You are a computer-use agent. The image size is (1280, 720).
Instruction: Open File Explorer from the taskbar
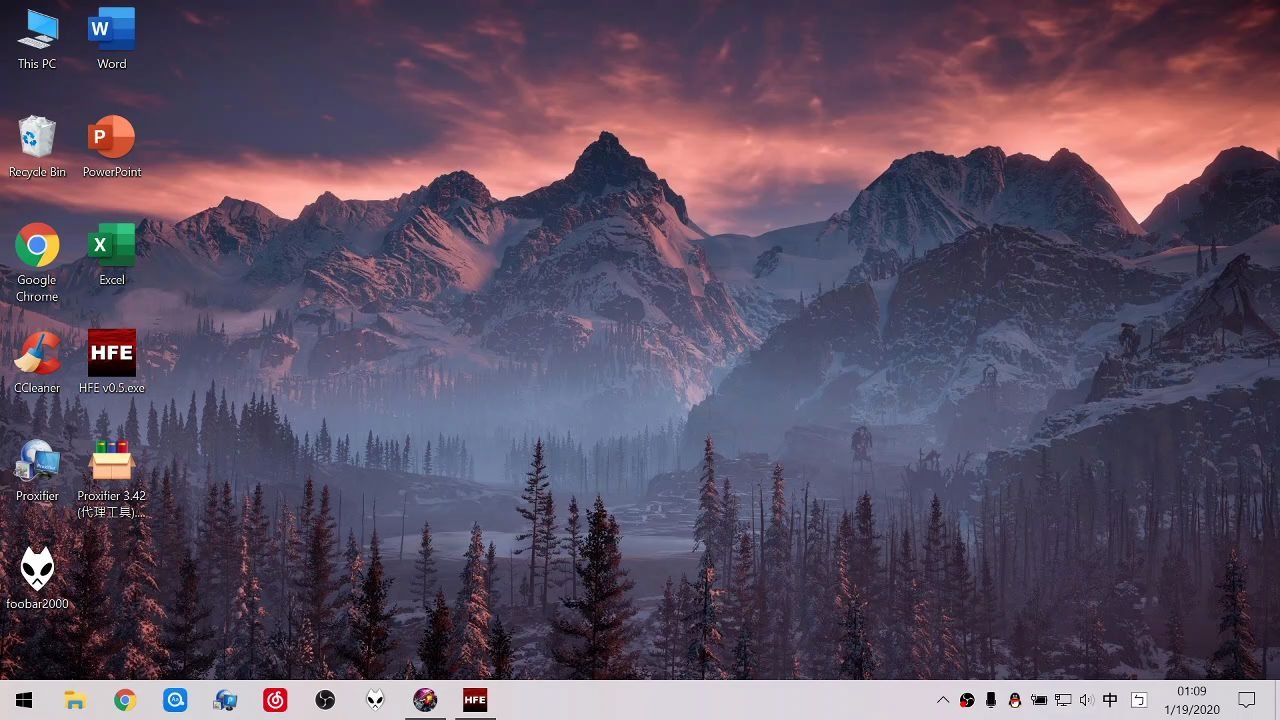[75, 700]
